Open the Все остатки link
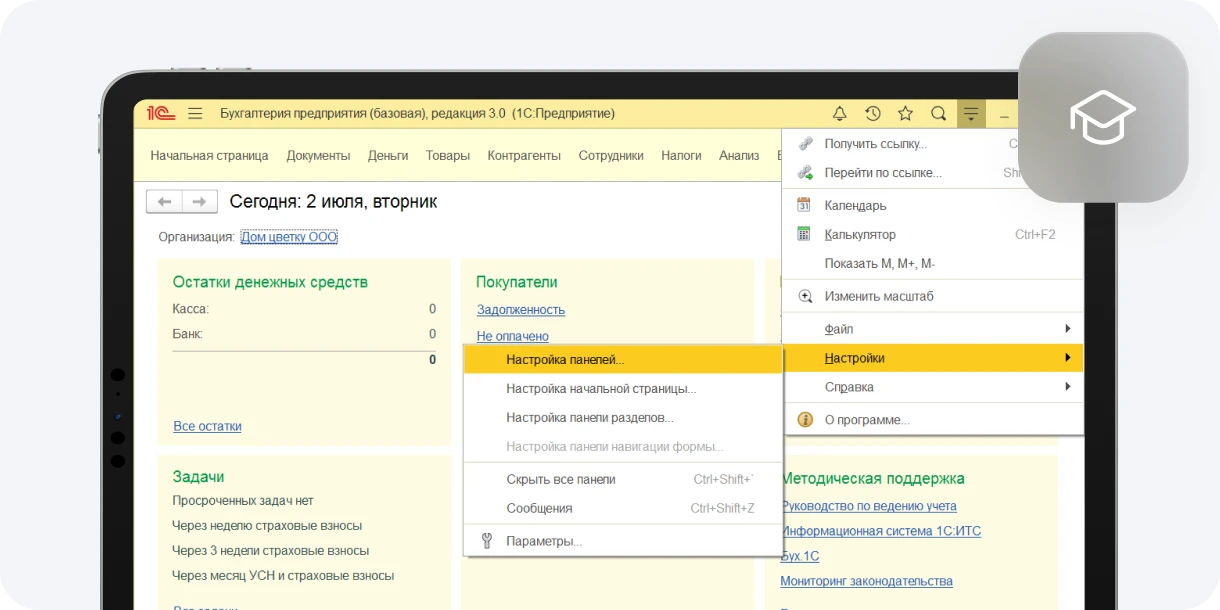This screenshot has height=610, width=1220. pyautogui.click(x=207, y=426)
